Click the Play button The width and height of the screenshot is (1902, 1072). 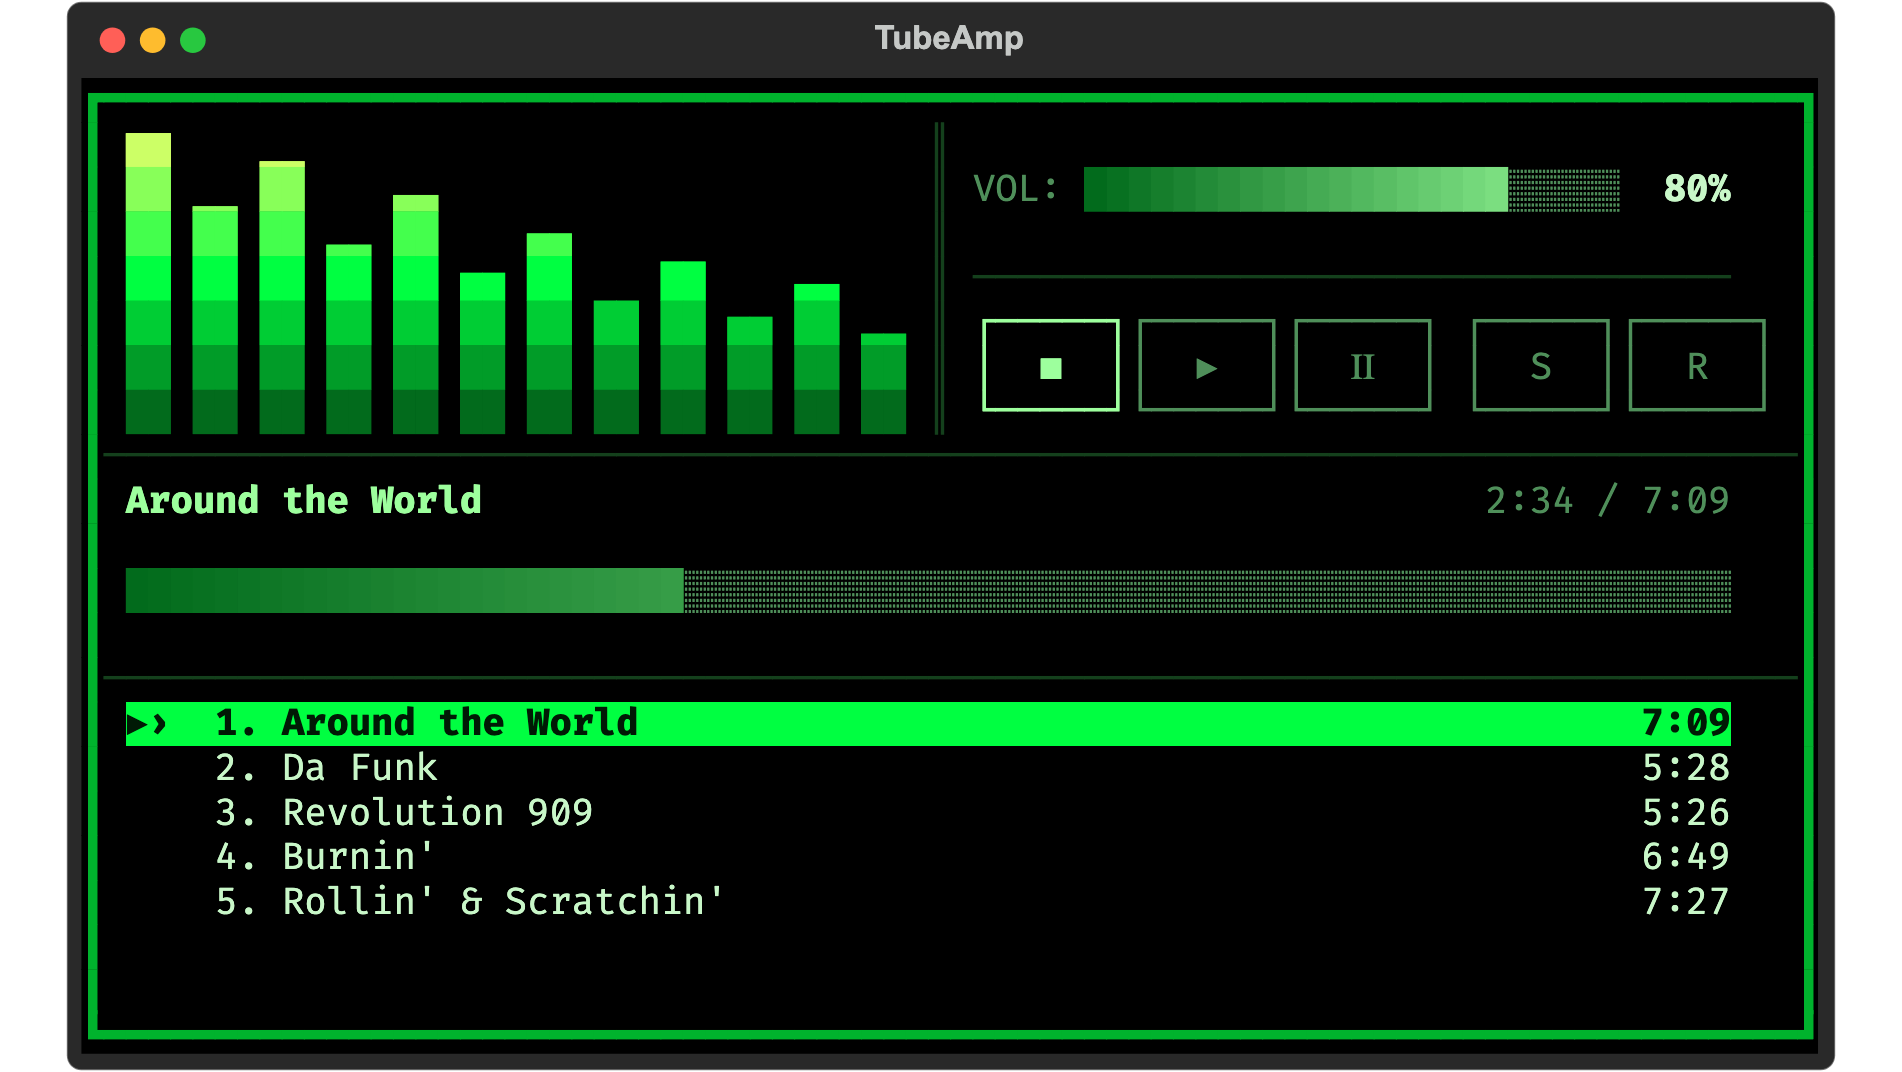pos(1206,366)
